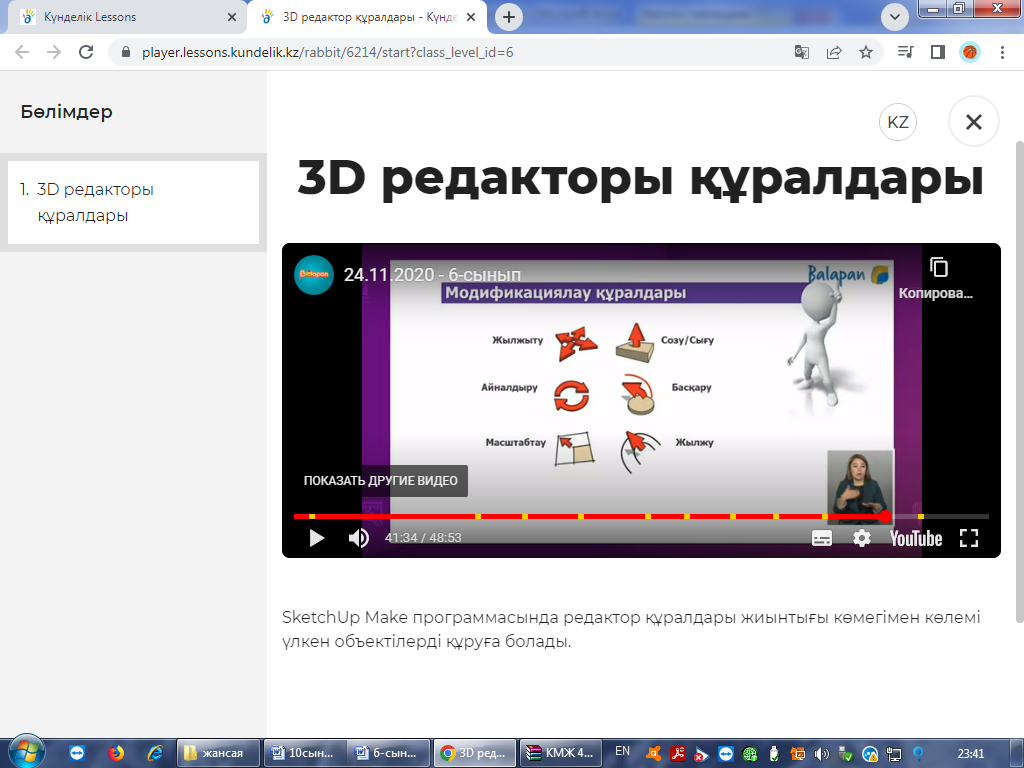Open 'жансая' folder taskbar window

pyautogui.click(x=219, y=753)
